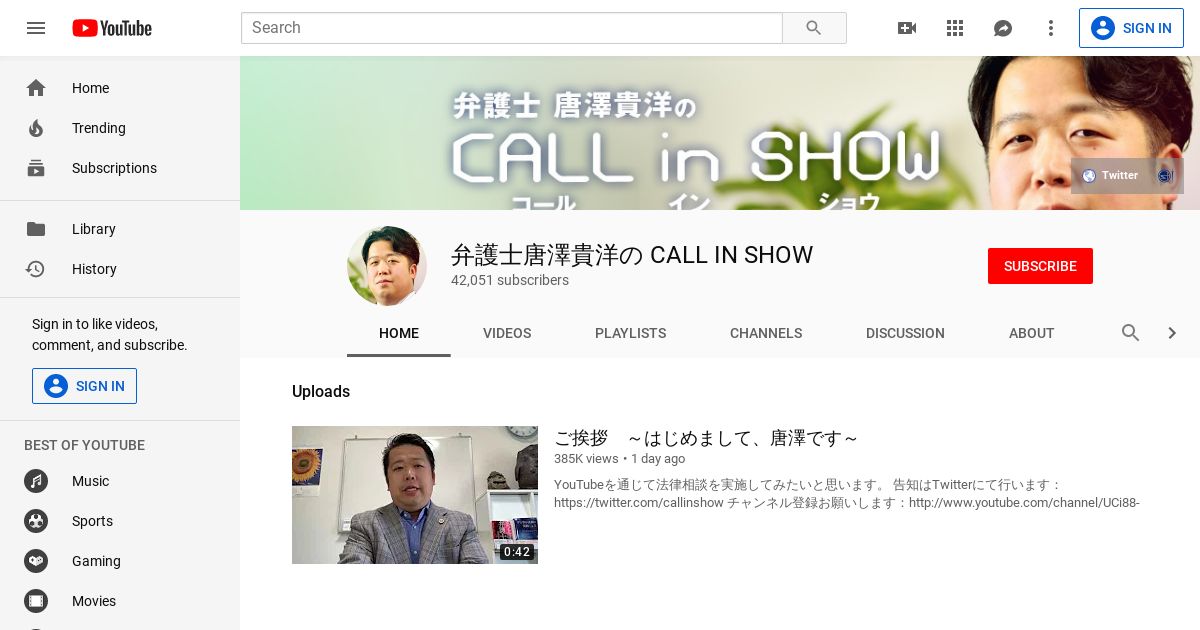Image resolution: width=1200 pixels, height=630 pixels.
Task: Open the YouTube apps grid icon
Action: point(955,28)
